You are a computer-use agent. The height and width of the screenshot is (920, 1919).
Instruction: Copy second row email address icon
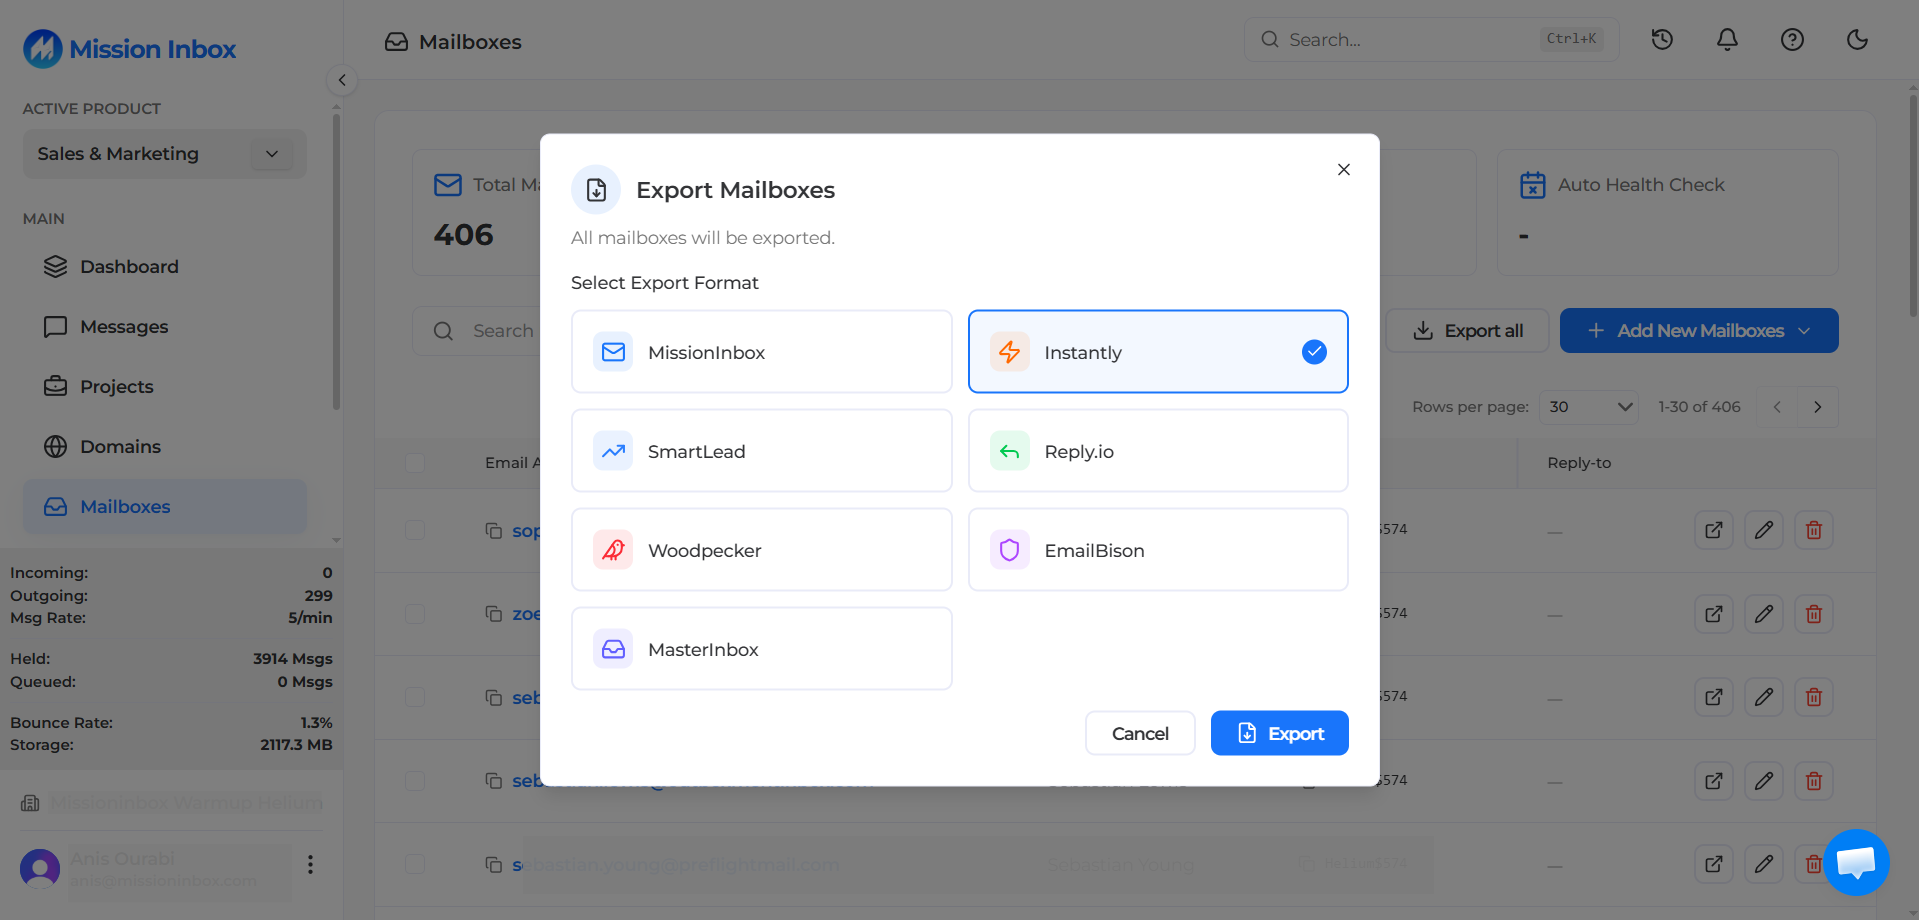click(x=493, y=614)
